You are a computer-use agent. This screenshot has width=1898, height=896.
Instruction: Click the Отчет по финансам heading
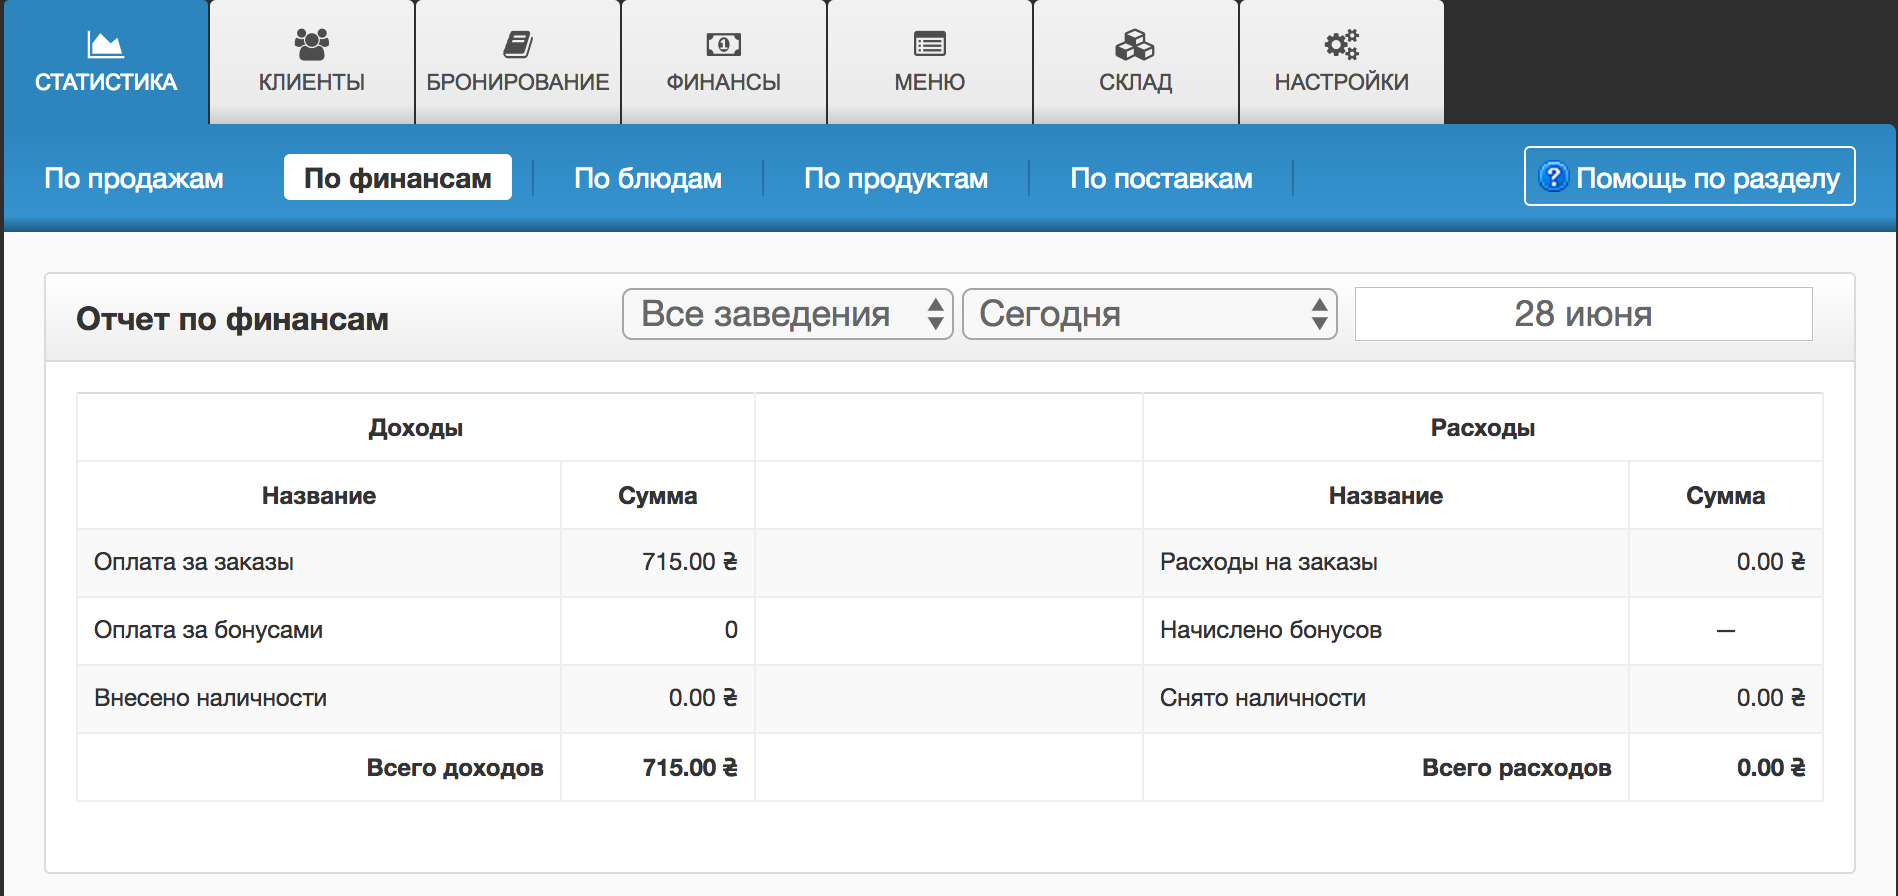click(x=232, y=319)
